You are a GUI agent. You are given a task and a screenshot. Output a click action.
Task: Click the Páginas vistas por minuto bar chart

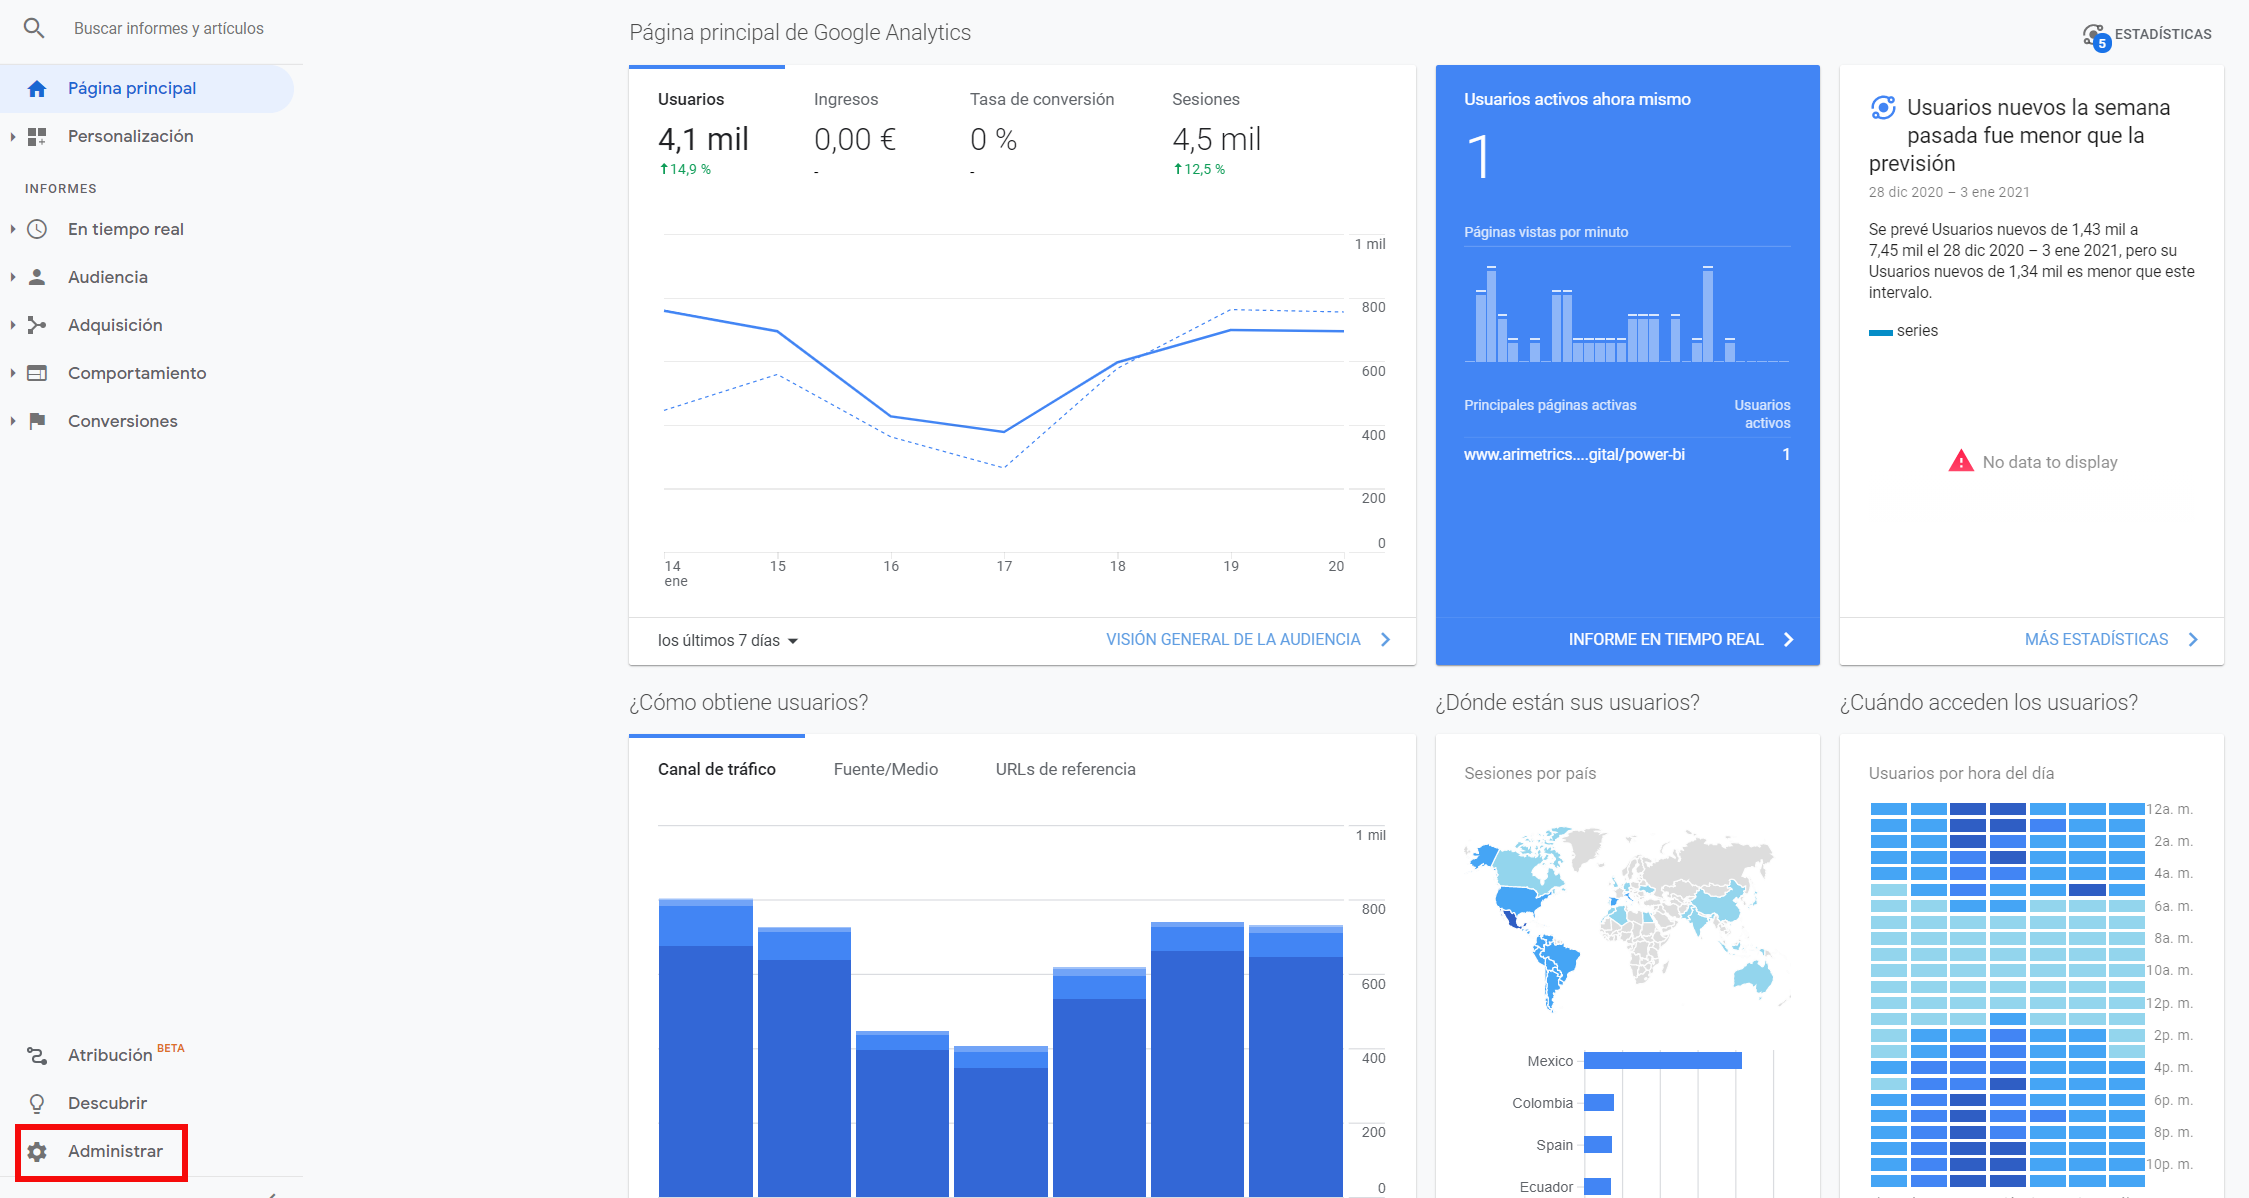coord(1627,313)
